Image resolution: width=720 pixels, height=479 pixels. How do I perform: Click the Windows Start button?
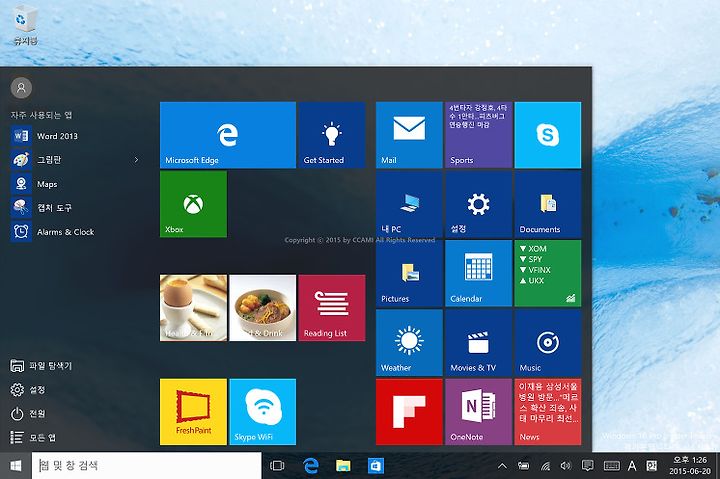coord(16,466)
